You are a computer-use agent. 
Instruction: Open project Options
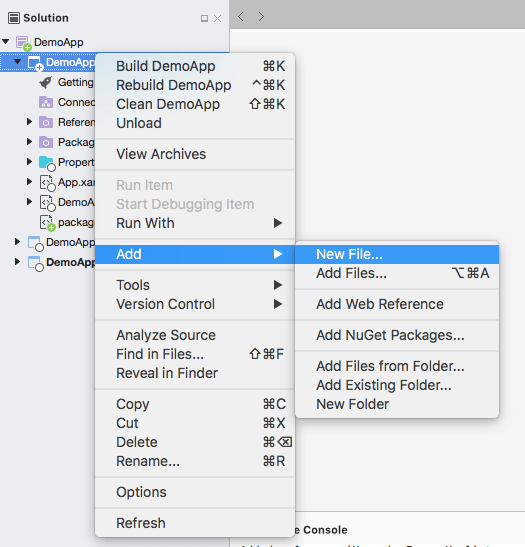click(195, 492)
